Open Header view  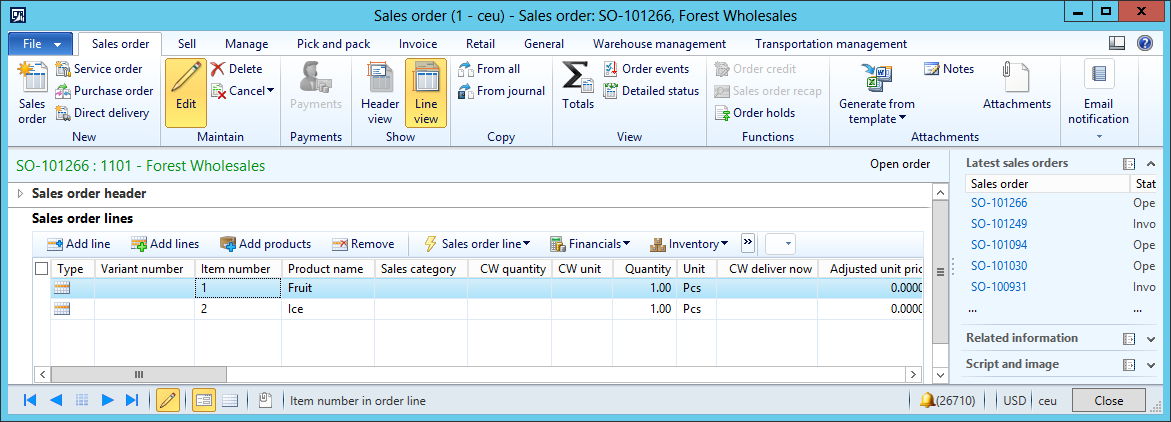click(x=380, y=92)
